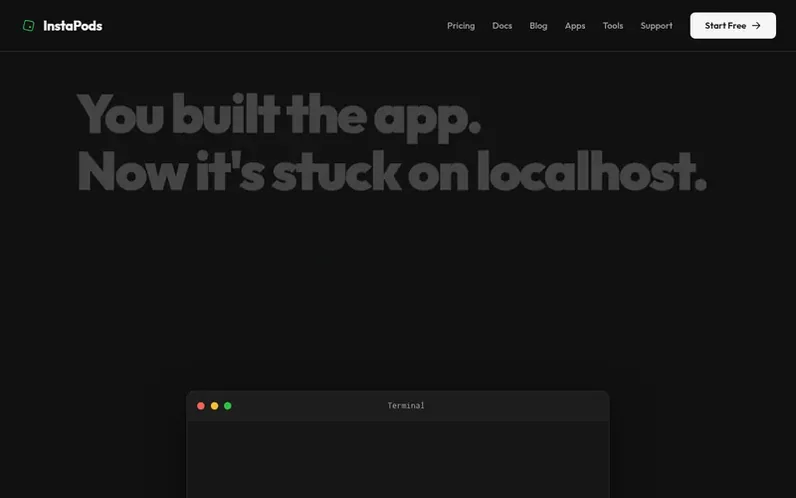The image size is (796, 498).
Task: Open the Blog link
Action: click(x=538, y=25)
